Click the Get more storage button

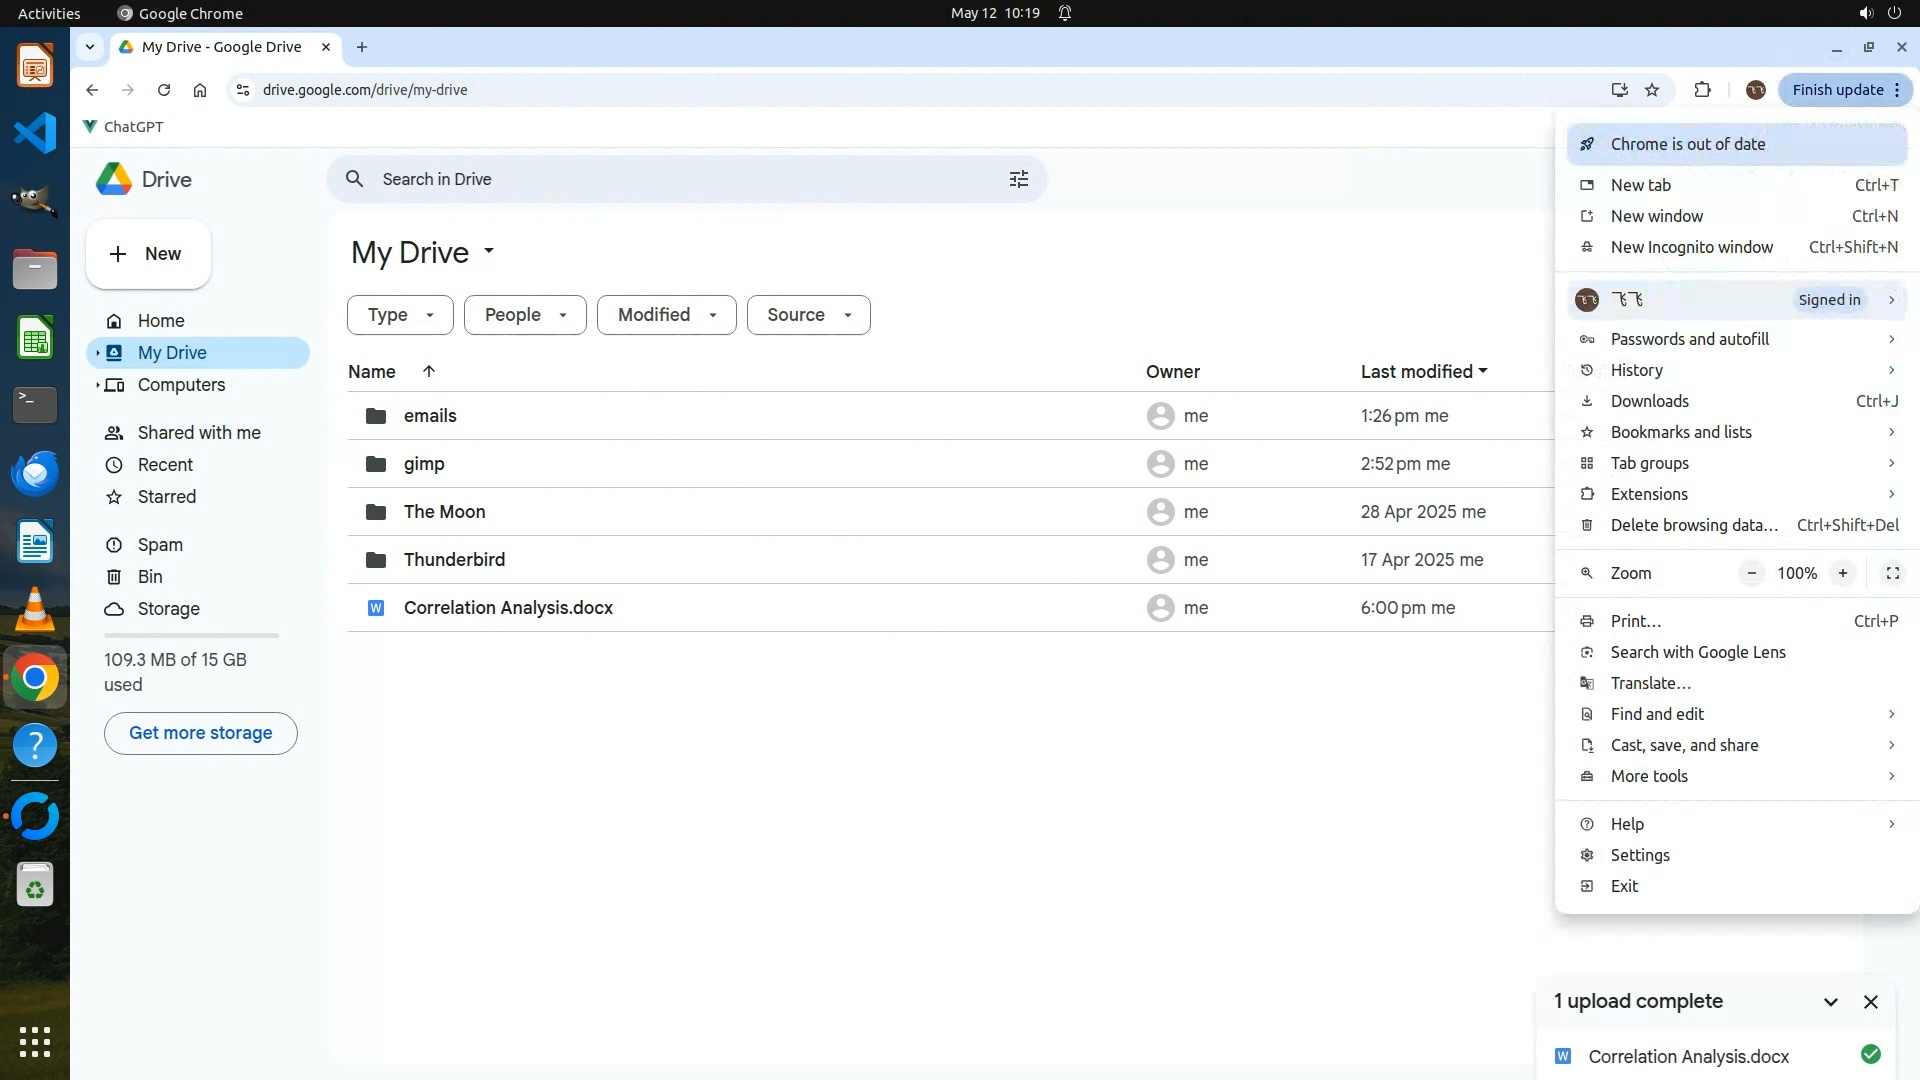click(x=200, y=733)
